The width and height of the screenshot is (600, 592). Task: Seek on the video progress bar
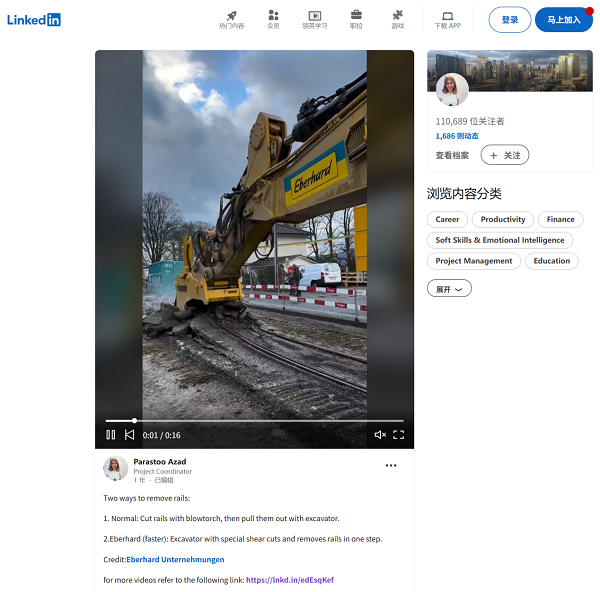point(255,420)
